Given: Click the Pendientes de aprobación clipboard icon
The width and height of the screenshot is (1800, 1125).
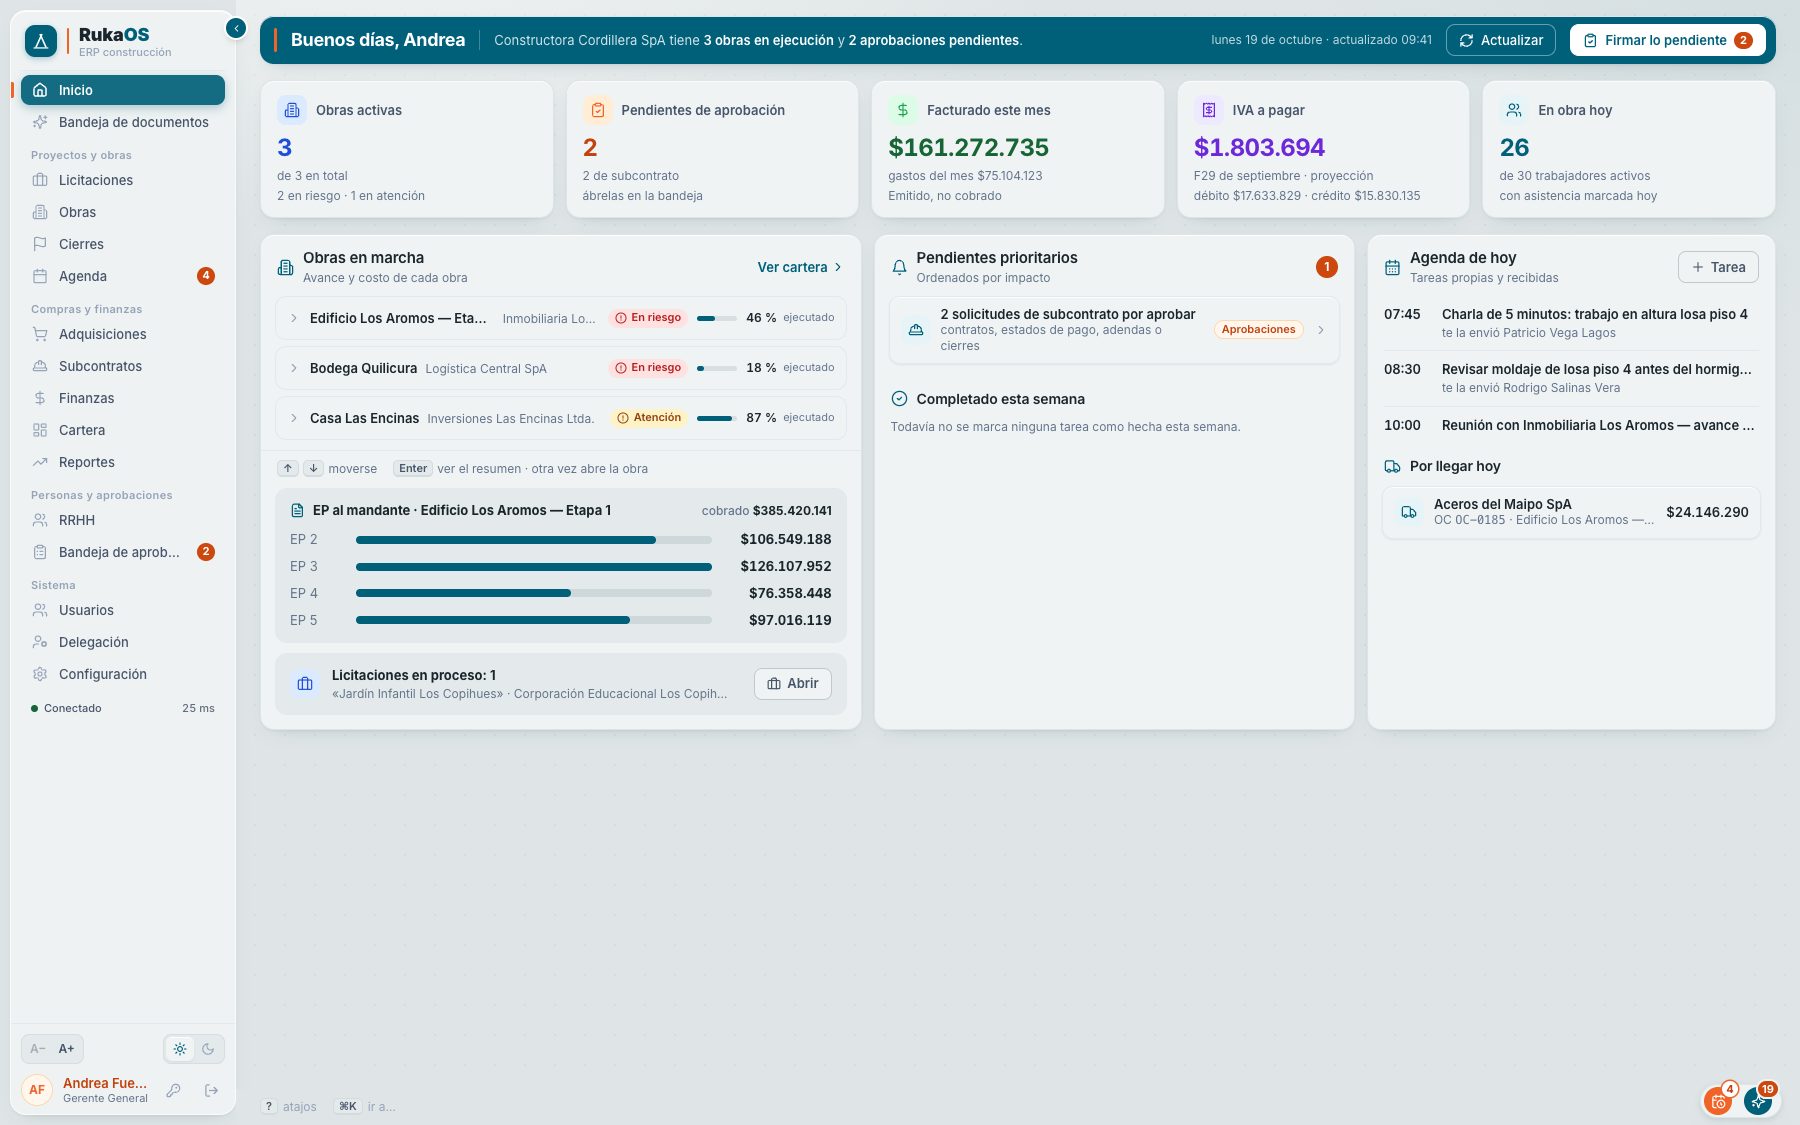Looking at the screenshot, I should pos(597,110).
